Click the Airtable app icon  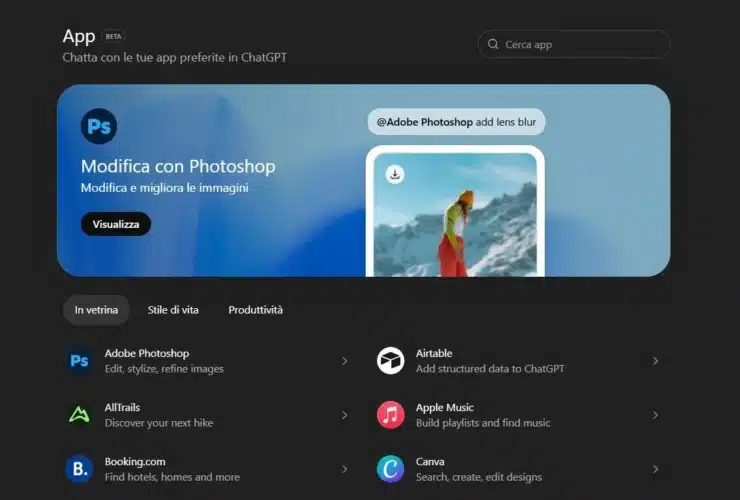[390, 361]
